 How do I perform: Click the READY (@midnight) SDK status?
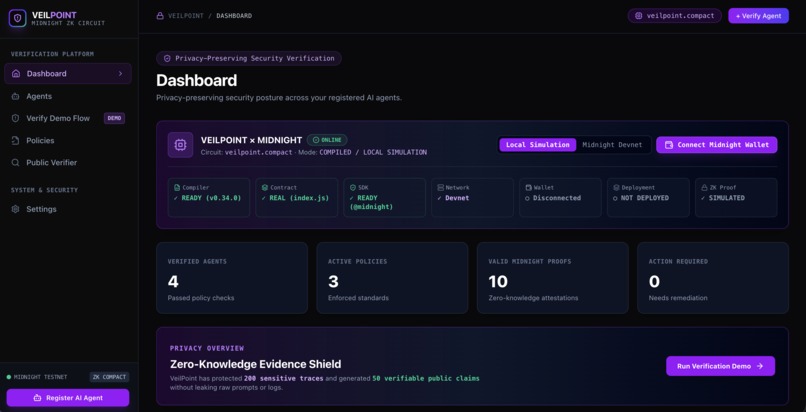[x=371, y=202]
